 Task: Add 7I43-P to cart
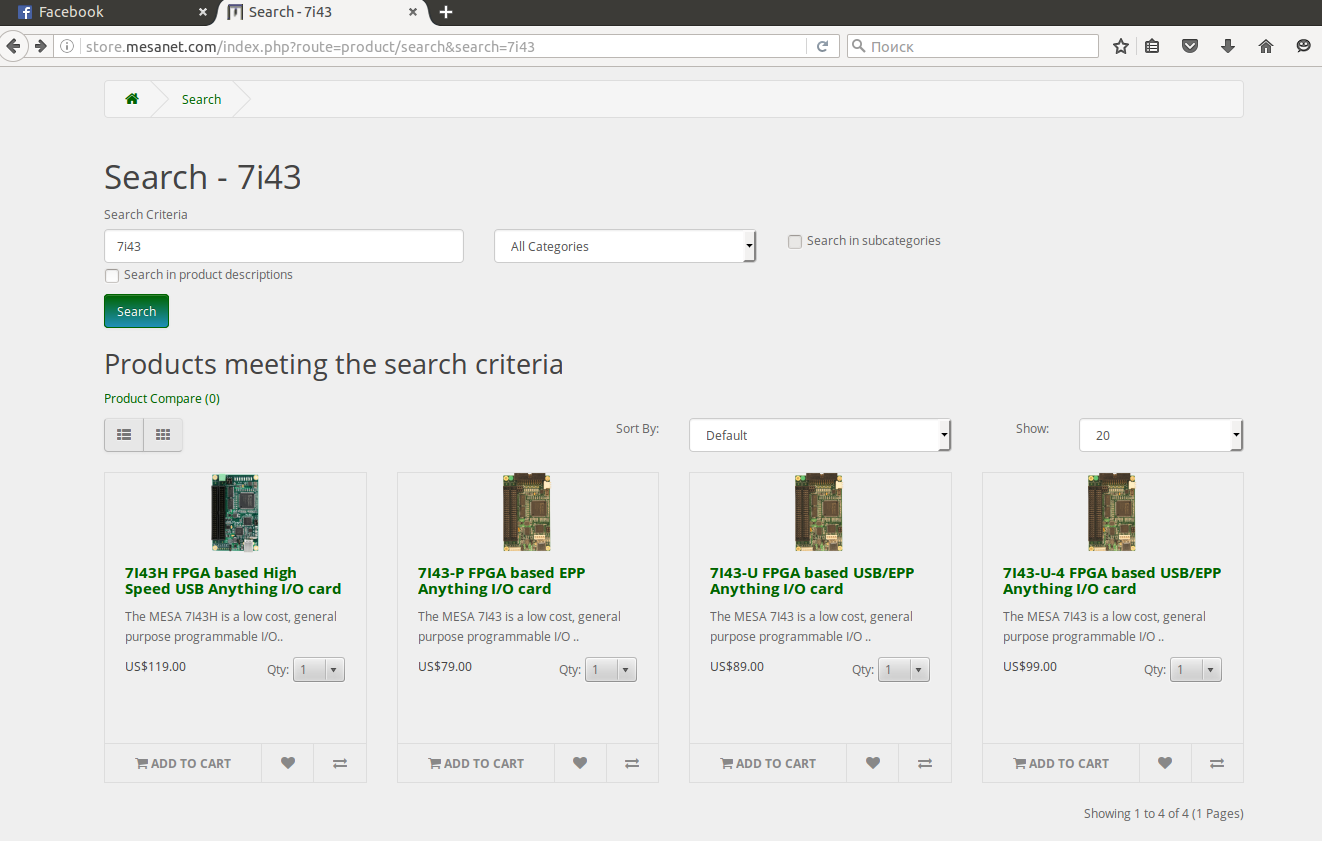pos(476,763)
